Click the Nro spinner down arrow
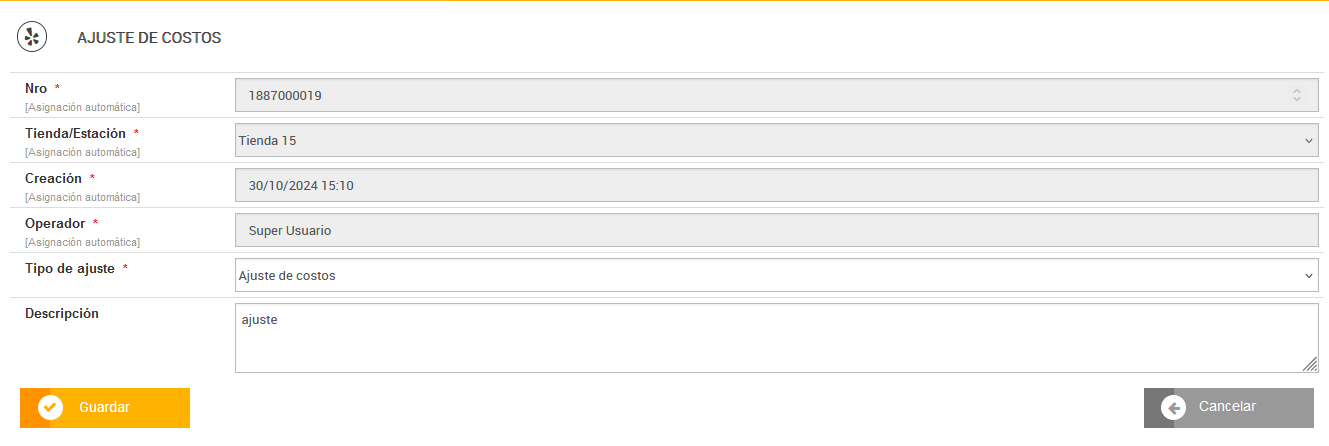The width and height of the screenshot is (1329, 446). tap(1297, 100)
